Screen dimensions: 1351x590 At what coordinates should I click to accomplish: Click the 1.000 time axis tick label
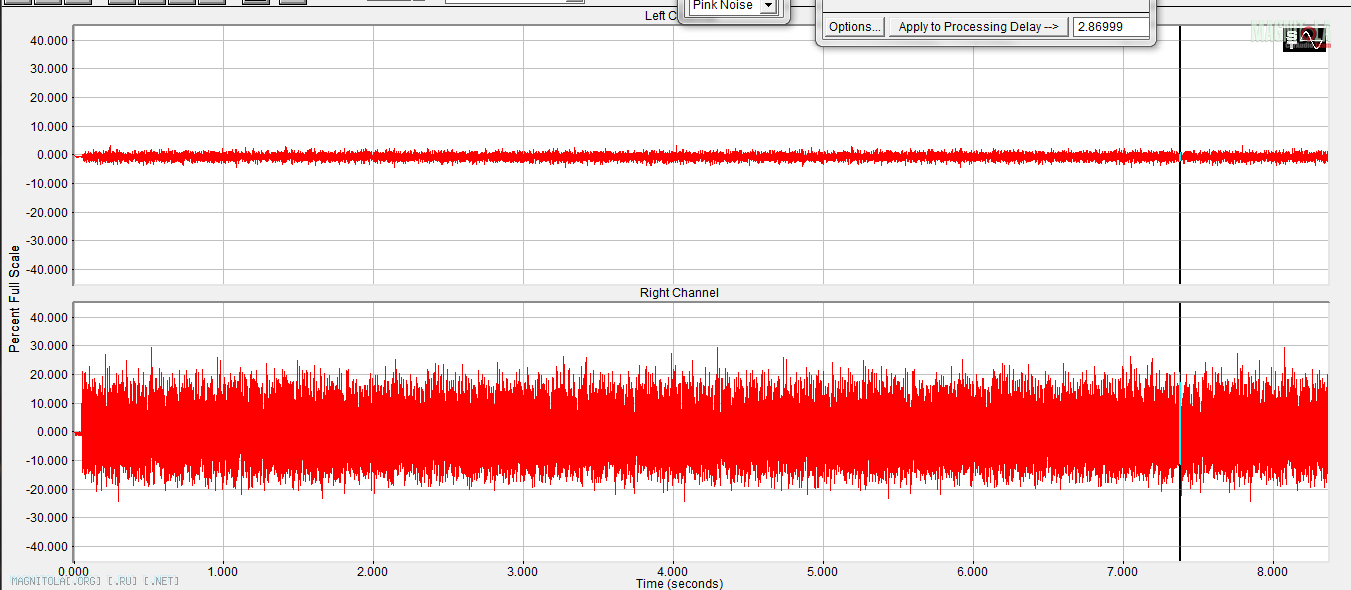coord(222,572)
